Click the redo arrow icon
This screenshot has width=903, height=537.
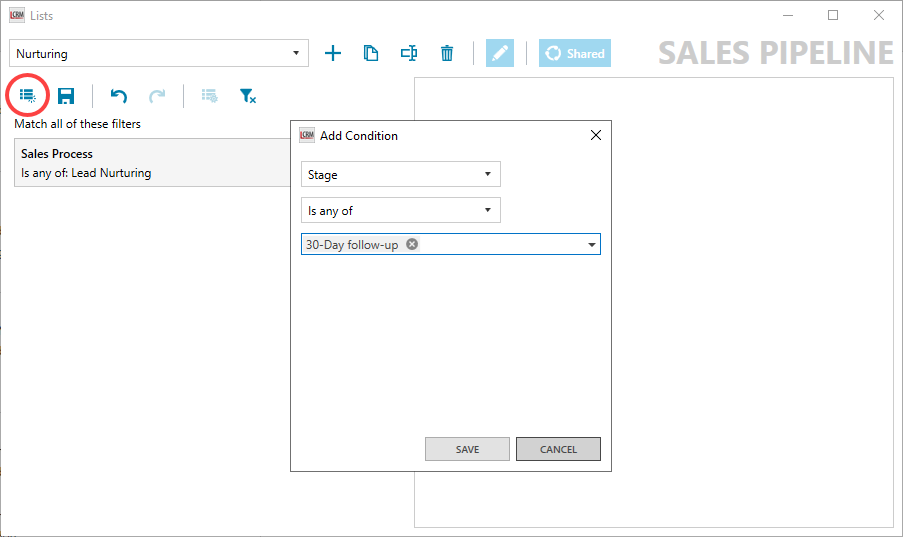coord(157,96)
